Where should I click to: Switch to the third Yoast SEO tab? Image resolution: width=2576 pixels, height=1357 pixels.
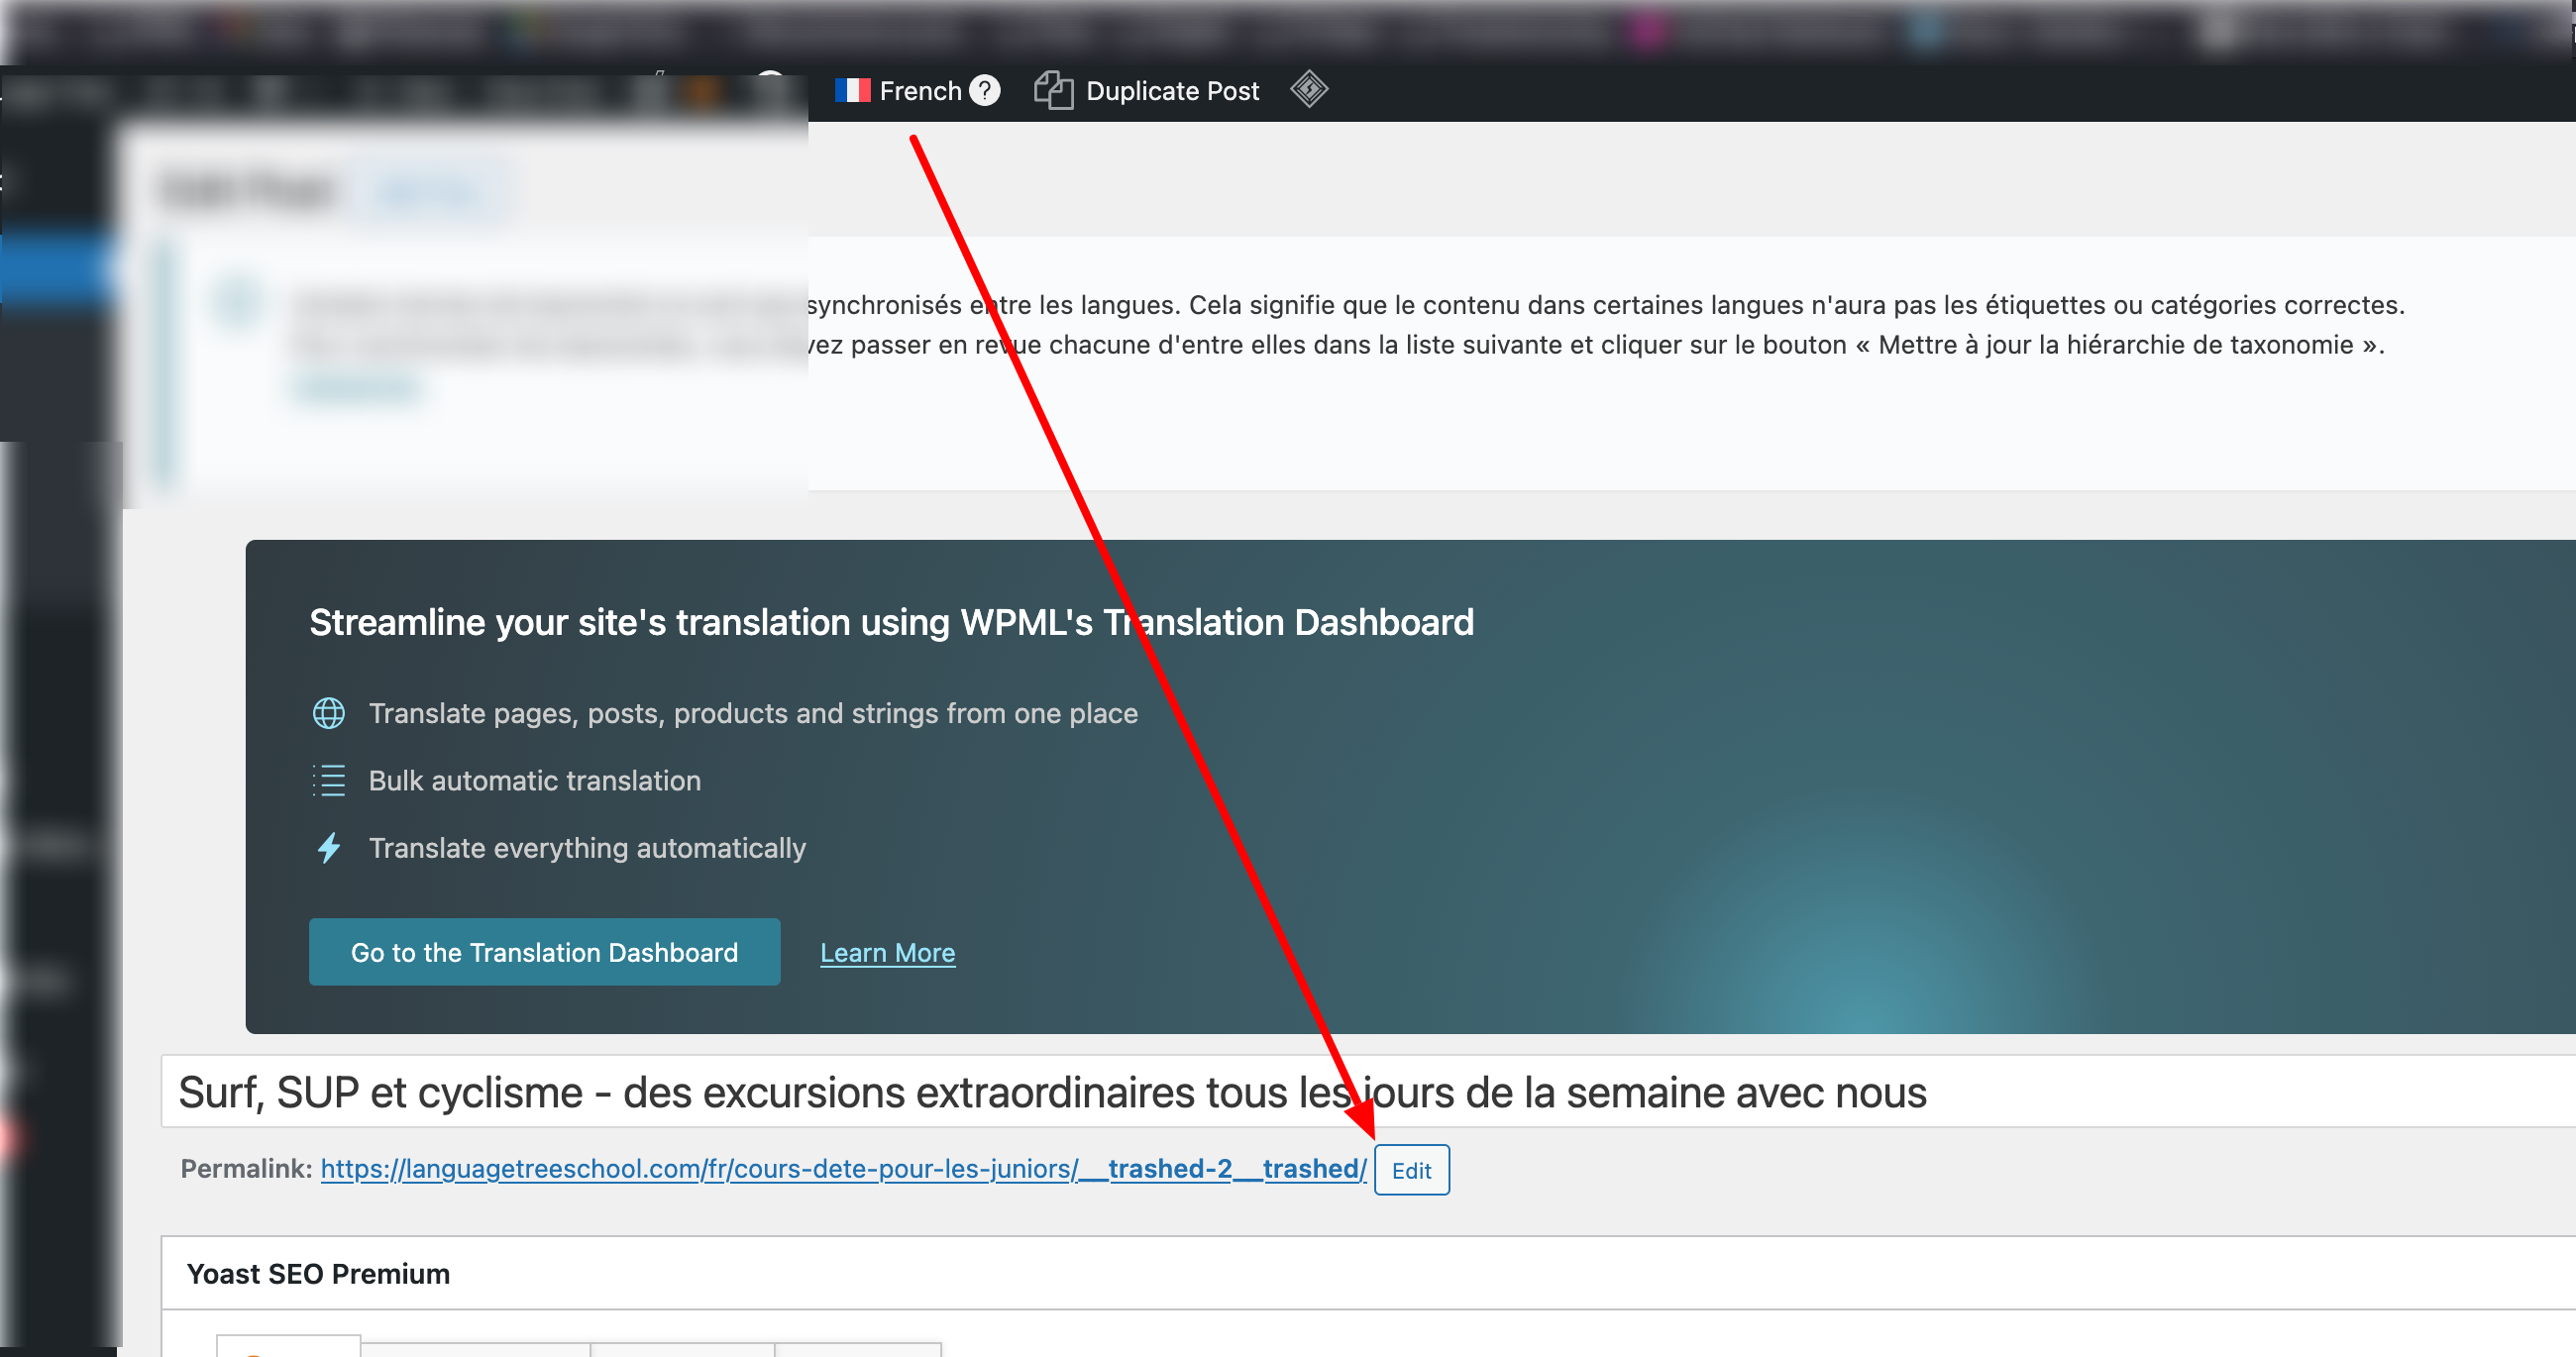(682, 1350)
